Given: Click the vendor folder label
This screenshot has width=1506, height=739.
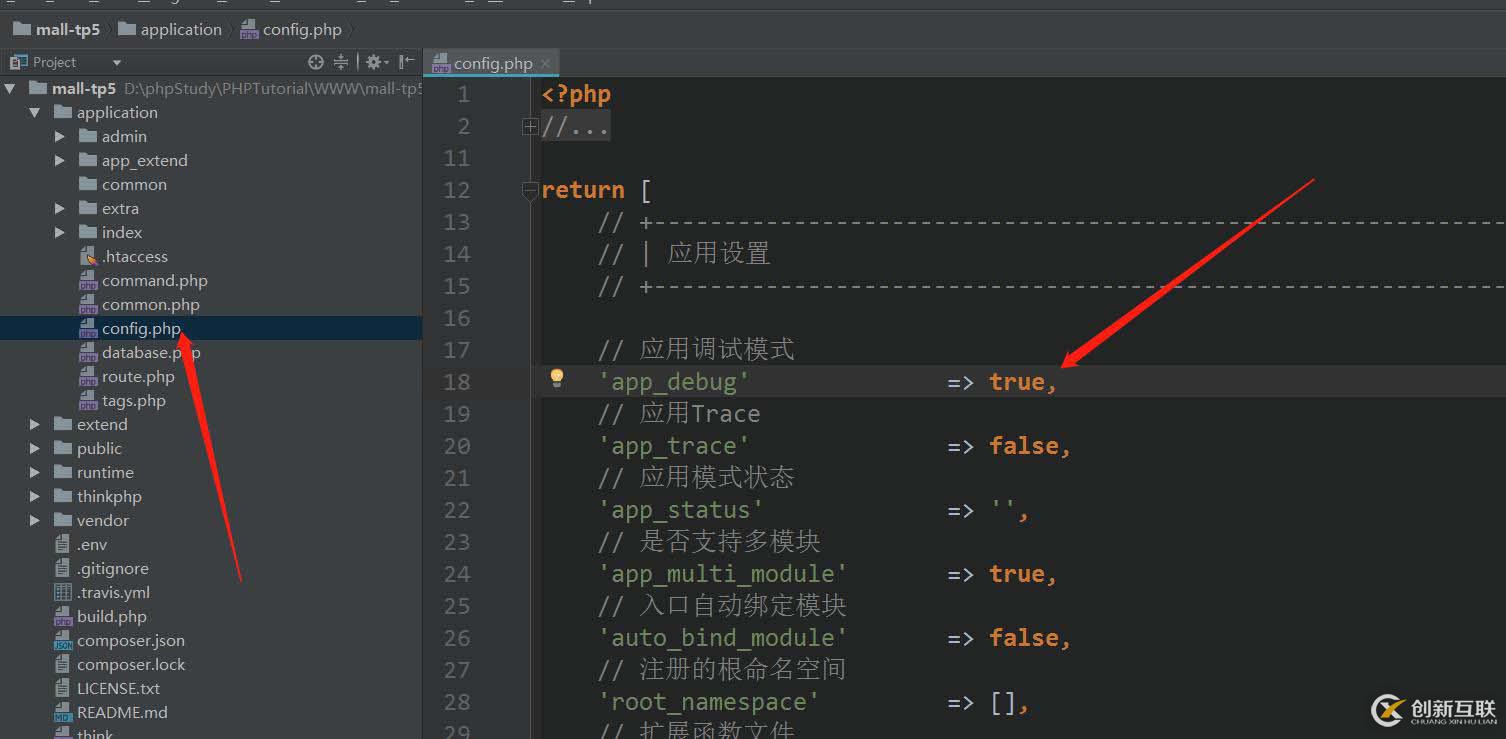Looking at the screenshot, I should [103, 520].
